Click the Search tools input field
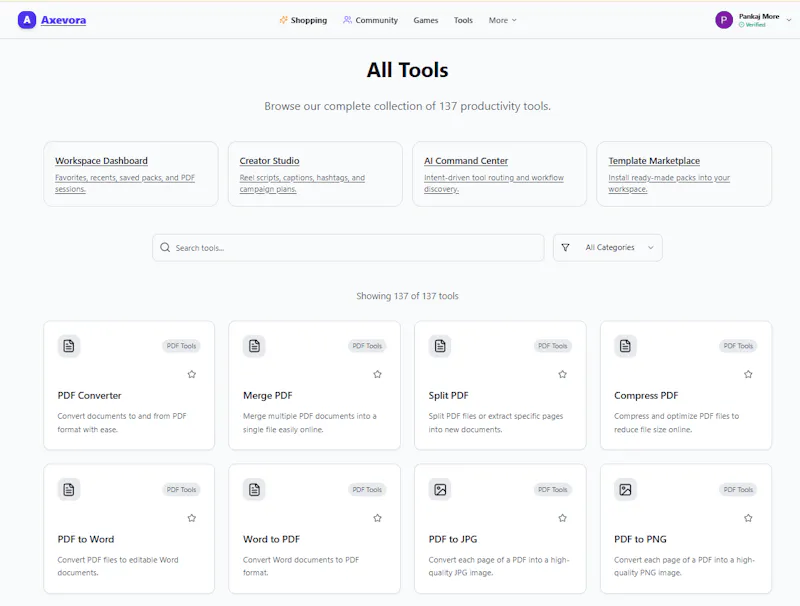Viewport: 800px width, 606px height. pos(348,248)
